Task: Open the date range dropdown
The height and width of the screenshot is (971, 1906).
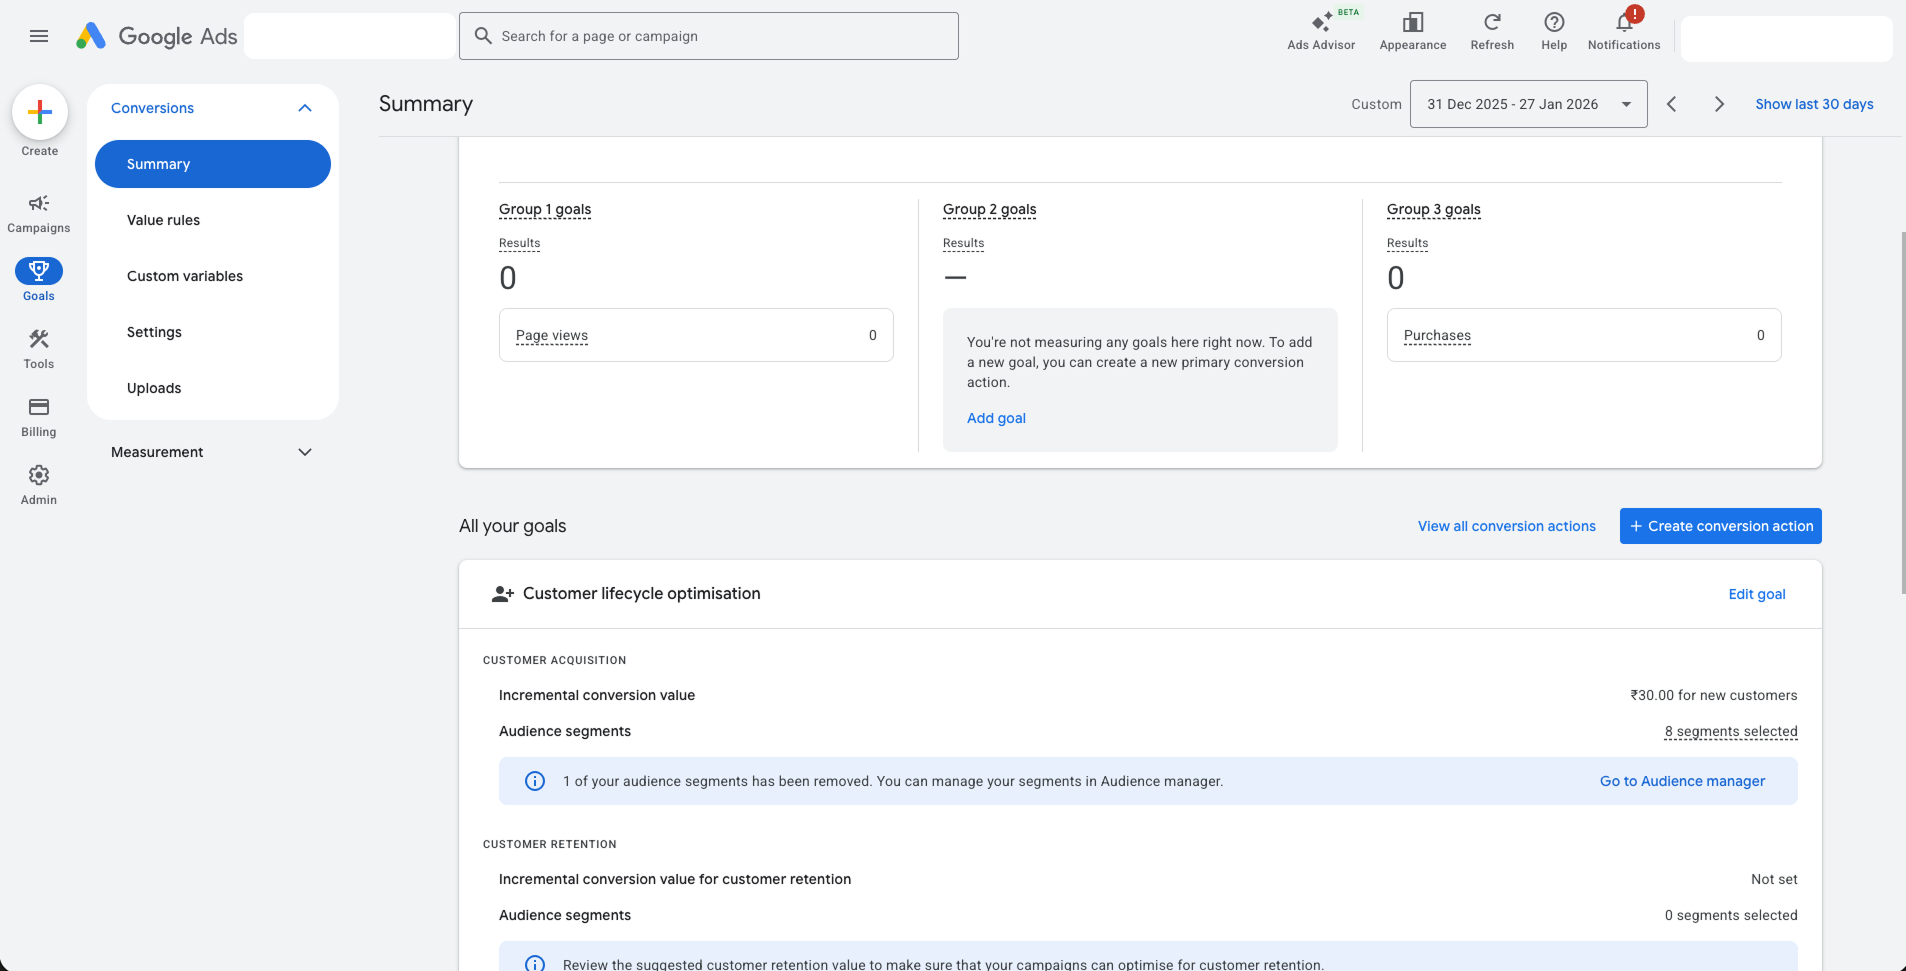Action: (x=1528, y=104)
